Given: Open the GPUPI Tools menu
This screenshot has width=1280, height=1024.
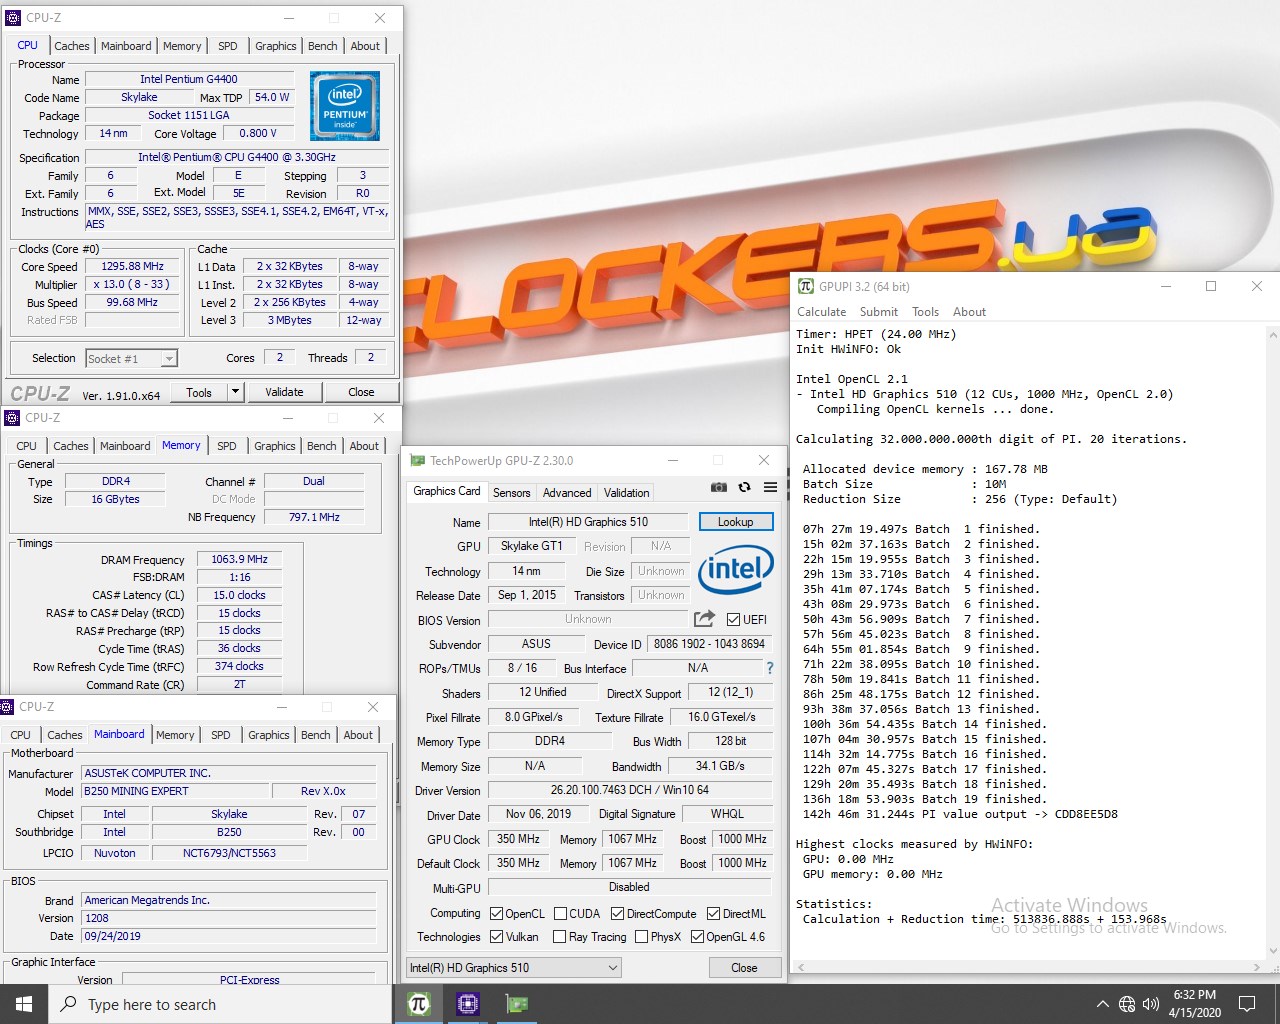Looking at the screenshot, I should pyautogui.click(x=925, y=312).
